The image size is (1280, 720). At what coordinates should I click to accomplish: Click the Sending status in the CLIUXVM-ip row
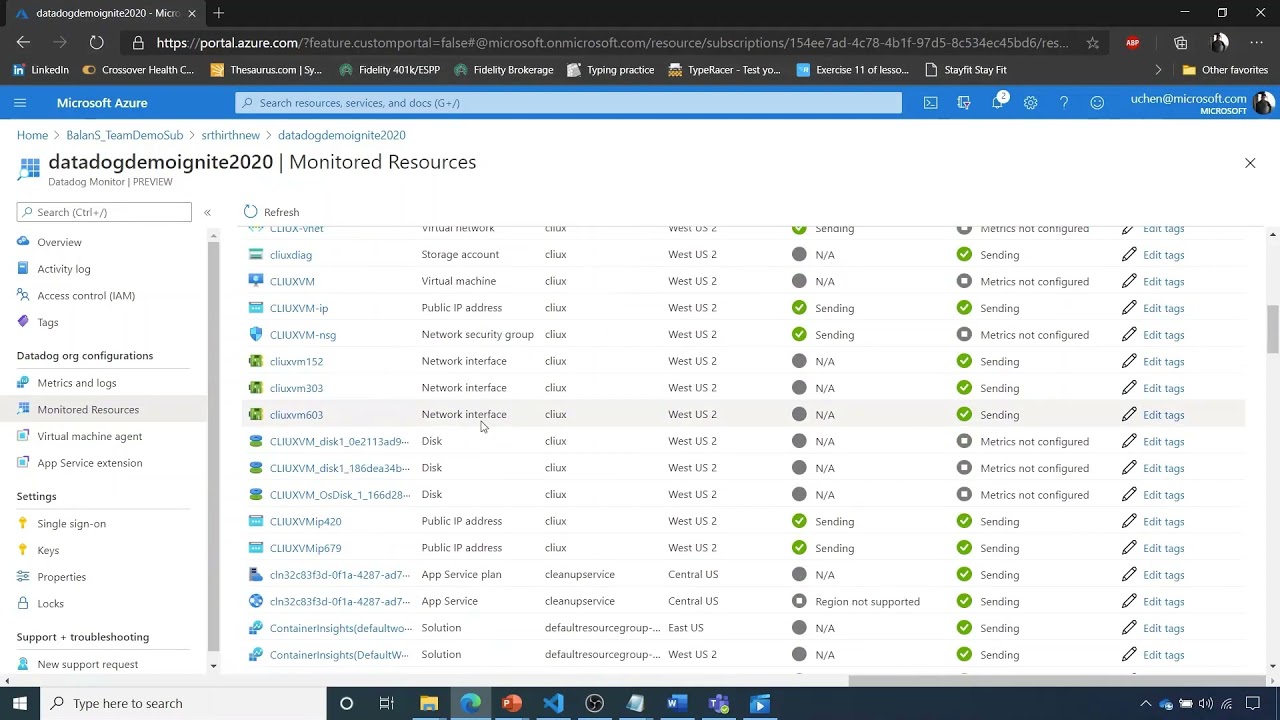coord(834,308)
